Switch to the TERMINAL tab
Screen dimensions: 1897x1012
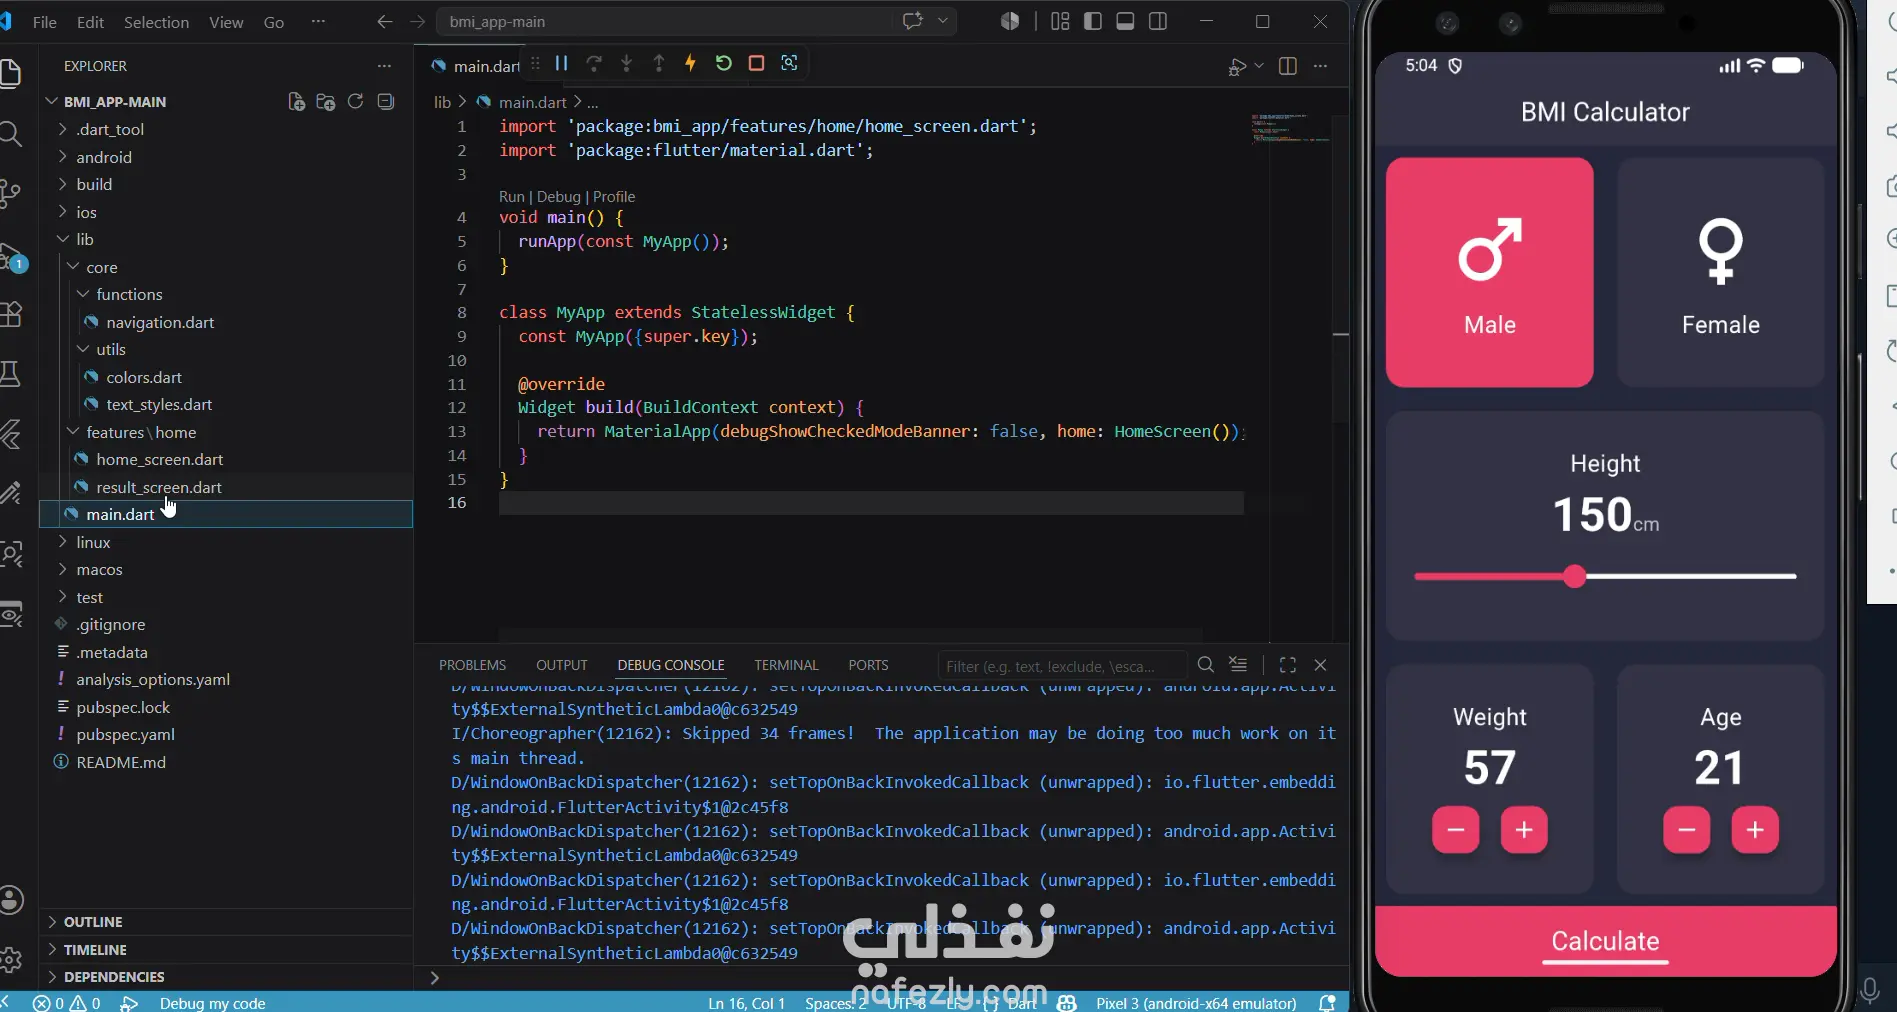[786, 665]
